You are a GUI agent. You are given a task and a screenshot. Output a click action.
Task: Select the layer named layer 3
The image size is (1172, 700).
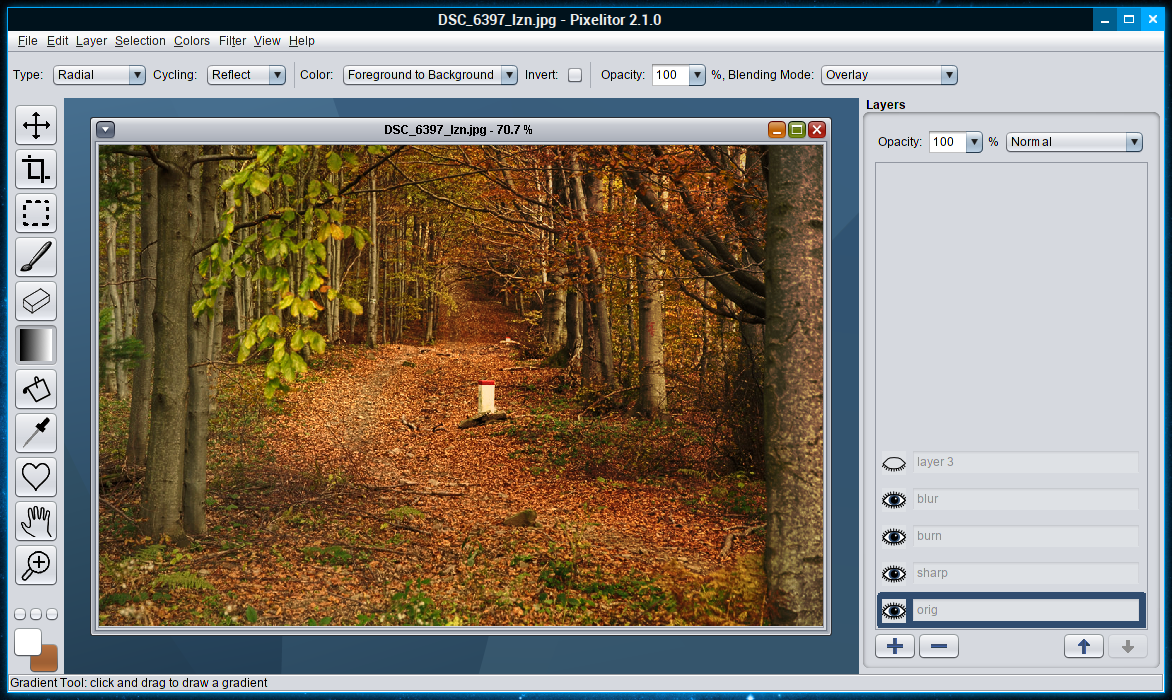point(1026,462)
